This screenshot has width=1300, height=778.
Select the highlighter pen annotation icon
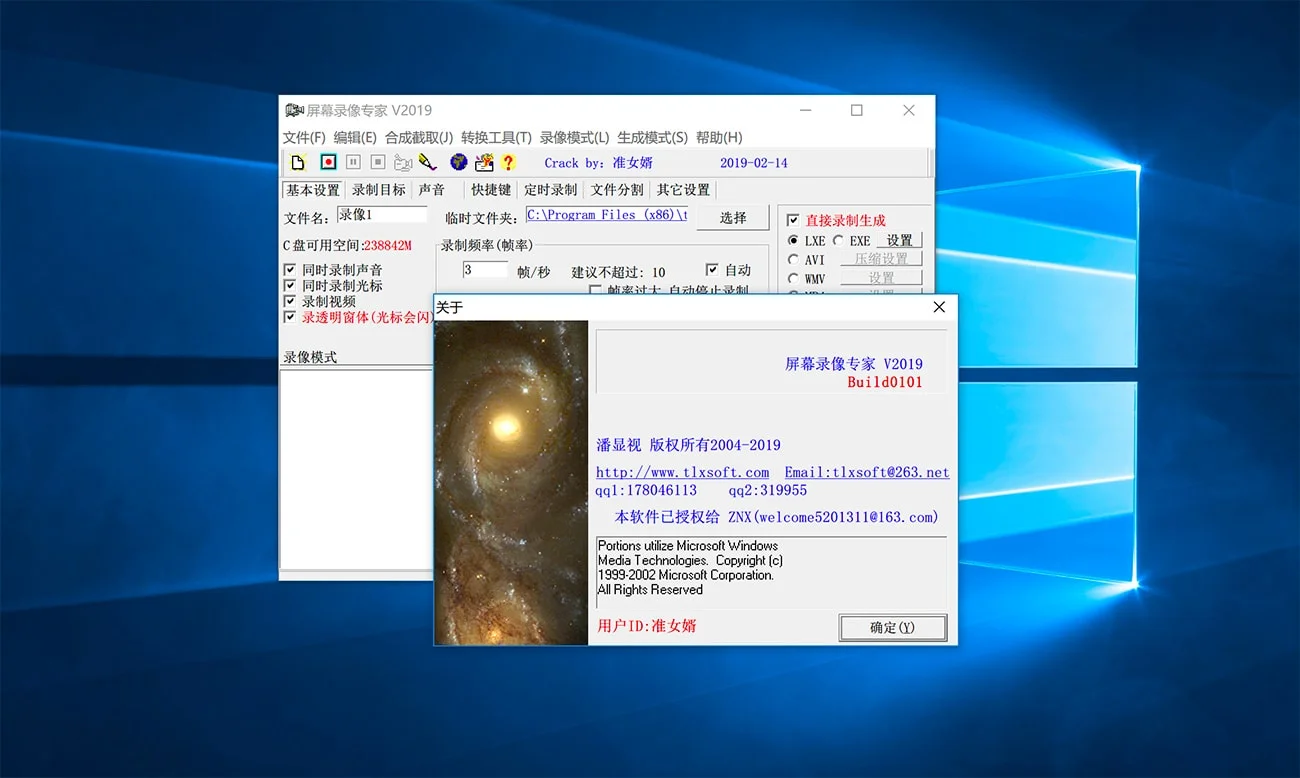click(x=428, y=162)
